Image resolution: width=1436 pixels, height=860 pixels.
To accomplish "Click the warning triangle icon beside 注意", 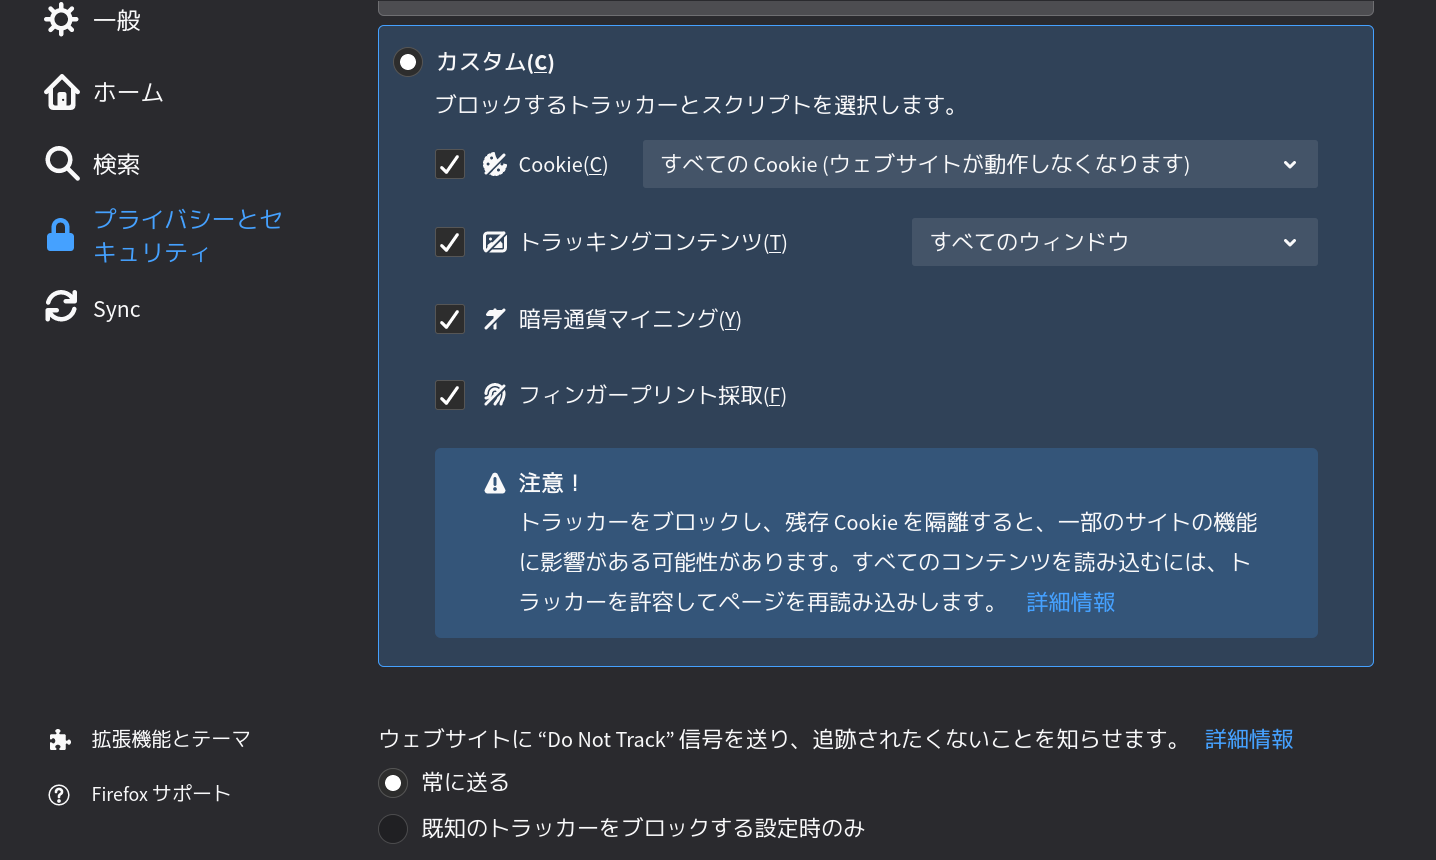I will [495, 484].
